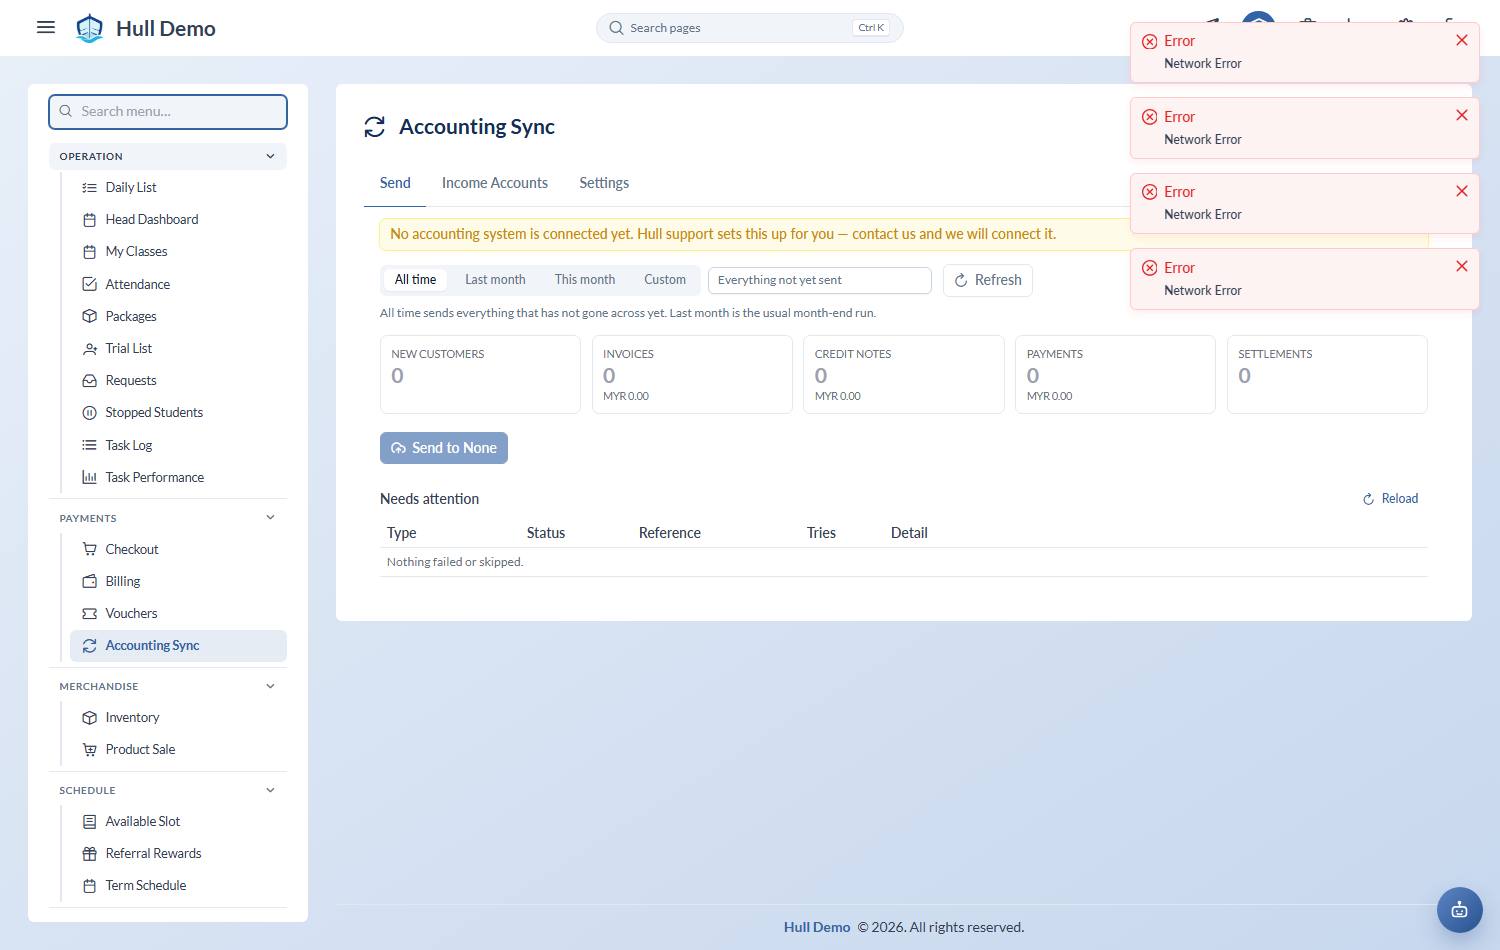The width and height of the screenshot is (1500, 950).
Task: Open the Packages page
Action: click(x=178, y=316)
